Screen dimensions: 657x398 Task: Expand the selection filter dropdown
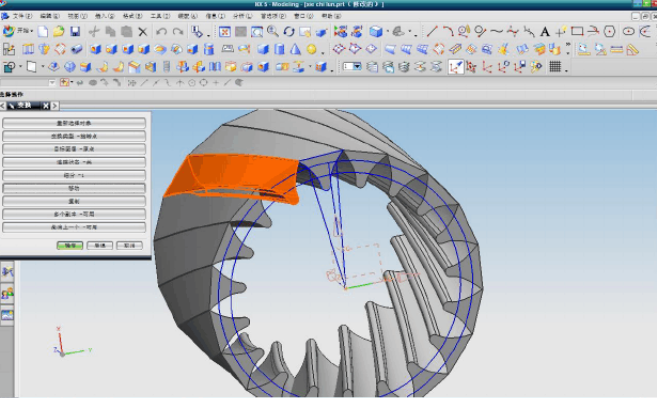pyautogui.click(x=52, y=83)
